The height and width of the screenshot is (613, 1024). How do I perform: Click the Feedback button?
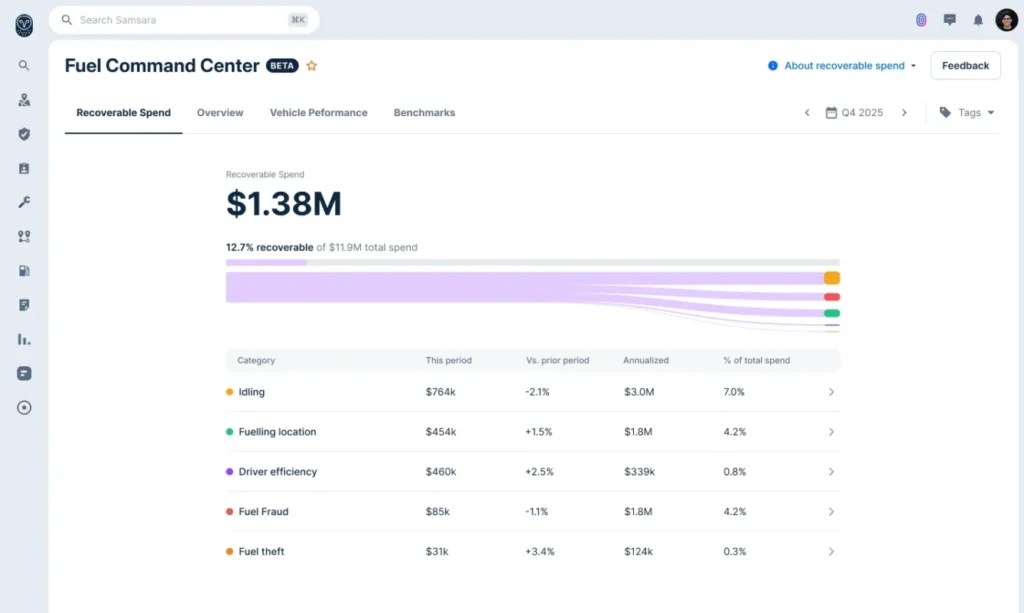click(965, 65)
